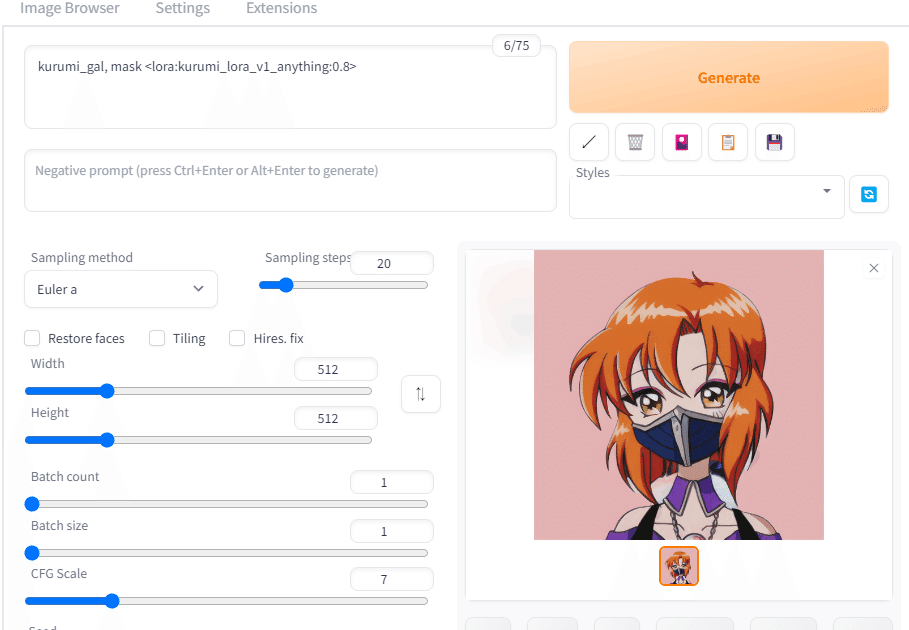This screenshot has width=909, height=630.
Task: Select the generated image thumbnail below preview
Action: coord(679,566)
